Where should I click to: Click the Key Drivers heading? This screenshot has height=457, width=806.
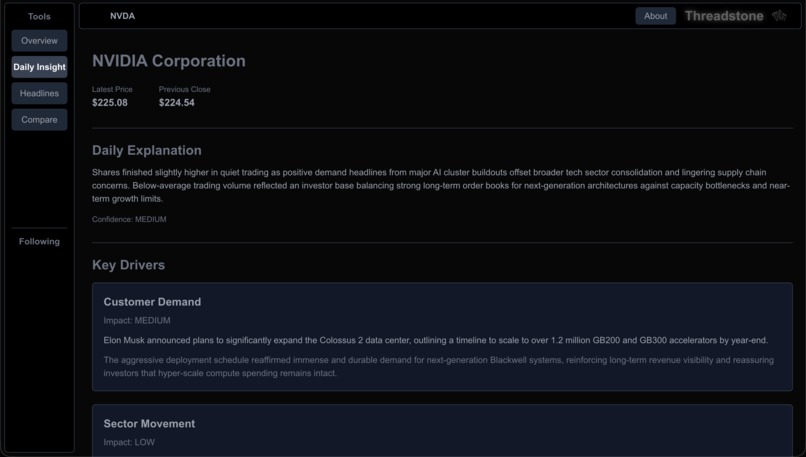pos(129,265)
